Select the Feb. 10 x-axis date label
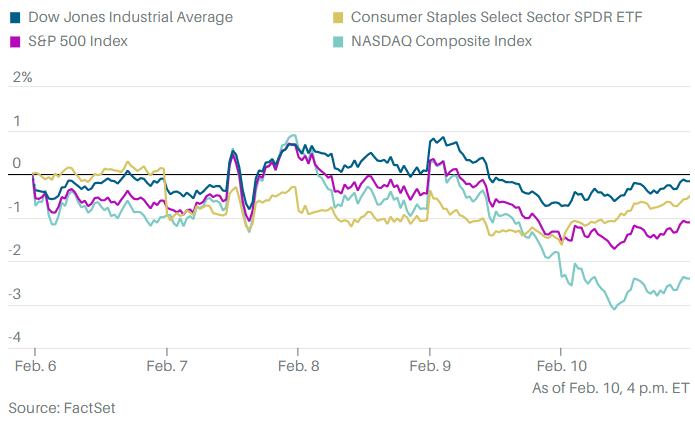 [562, 366]
